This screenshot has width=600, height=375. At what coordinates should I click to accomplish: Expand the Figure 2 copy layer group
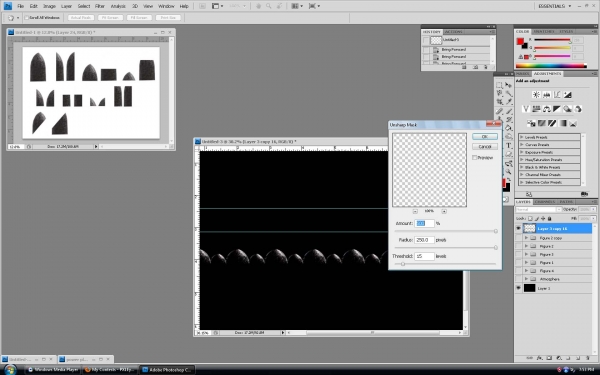(527, 238)
